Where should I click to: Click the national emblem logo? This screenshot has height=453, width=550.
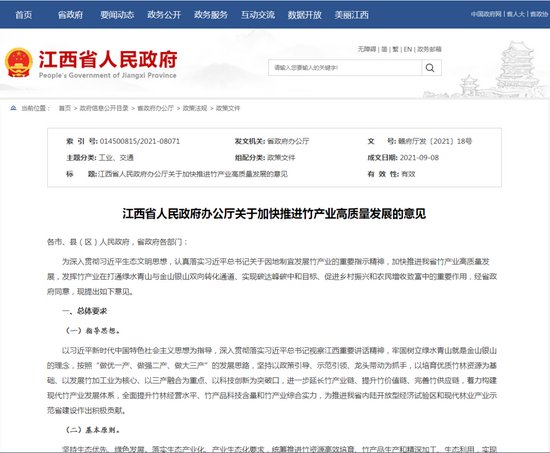[19, 62]
